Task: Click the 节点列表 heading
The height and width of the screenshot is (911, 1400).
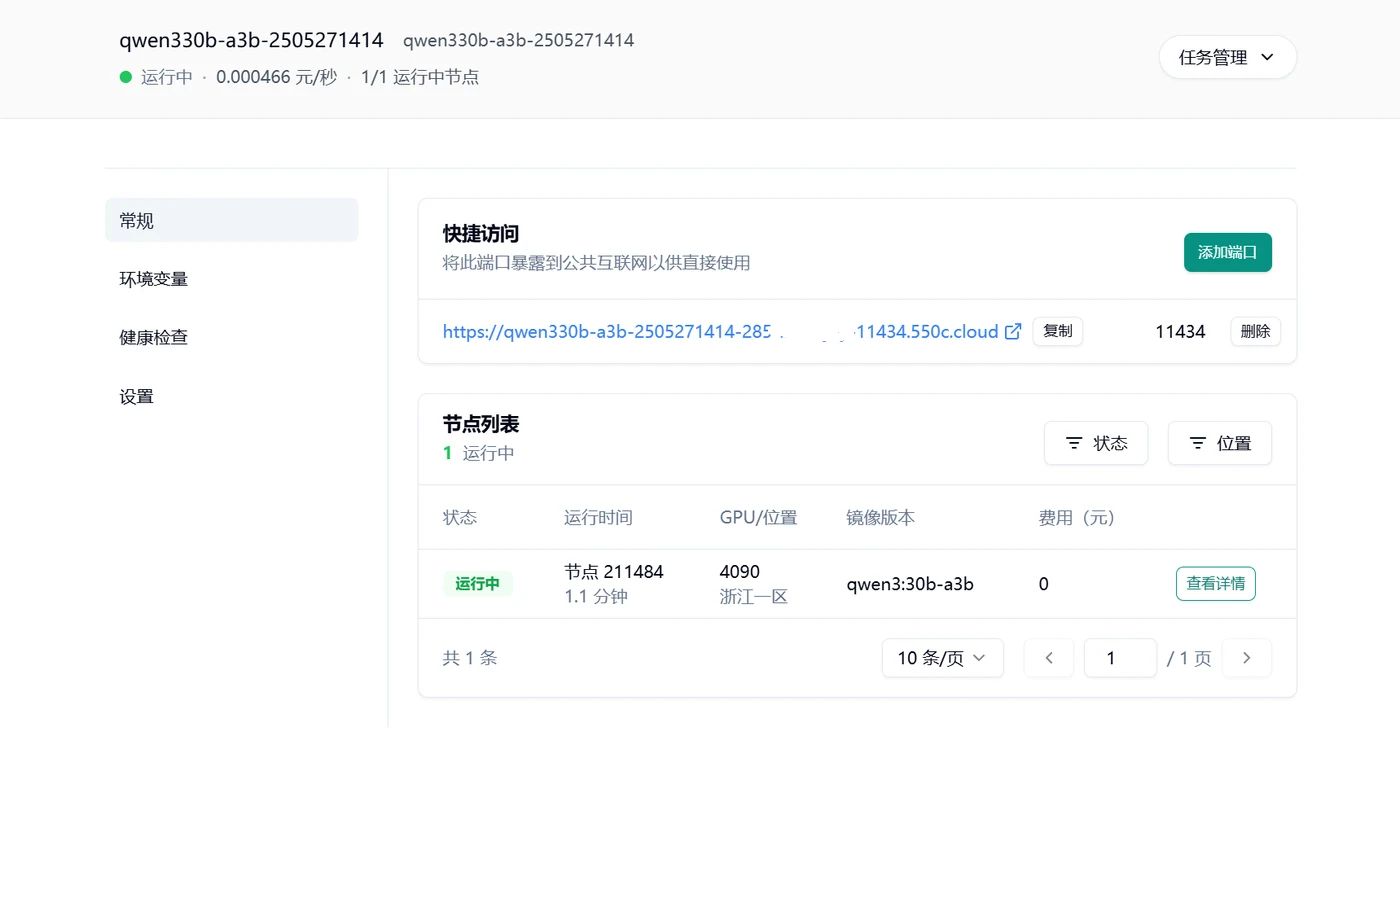Action: click(481, 424)
